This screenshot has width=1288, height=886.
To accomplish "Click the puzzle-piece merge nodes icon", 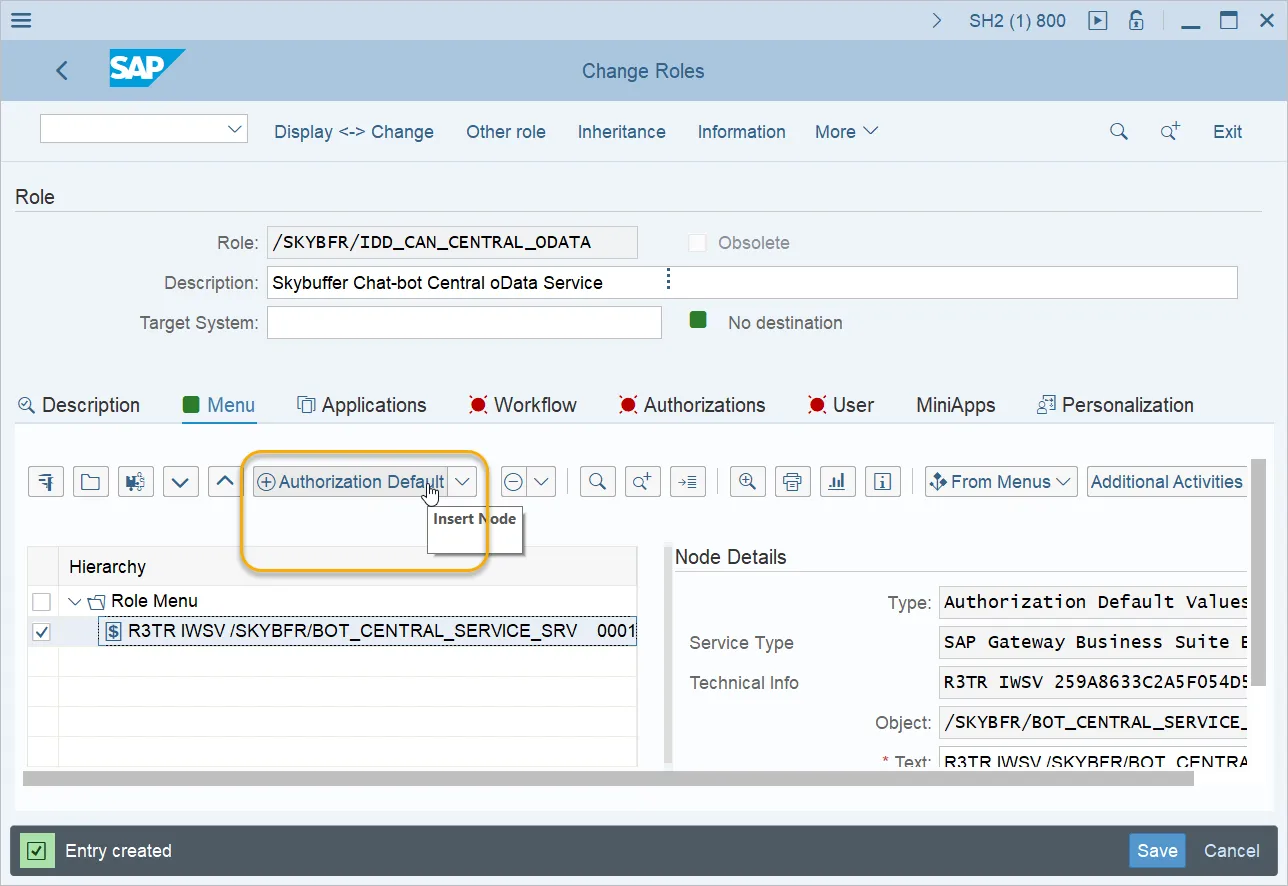I will point(135,482).
